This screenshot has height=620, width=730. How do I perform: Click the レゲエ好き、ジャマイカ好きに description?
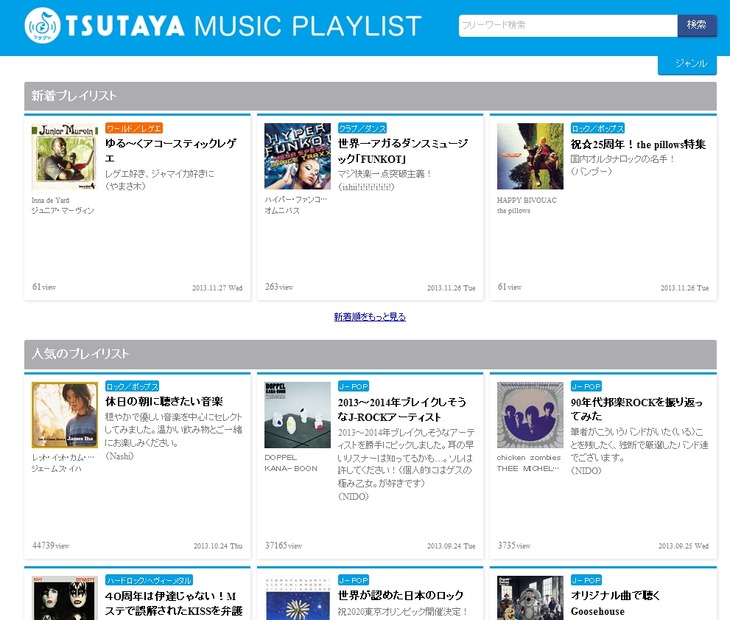tap(160, 174)
